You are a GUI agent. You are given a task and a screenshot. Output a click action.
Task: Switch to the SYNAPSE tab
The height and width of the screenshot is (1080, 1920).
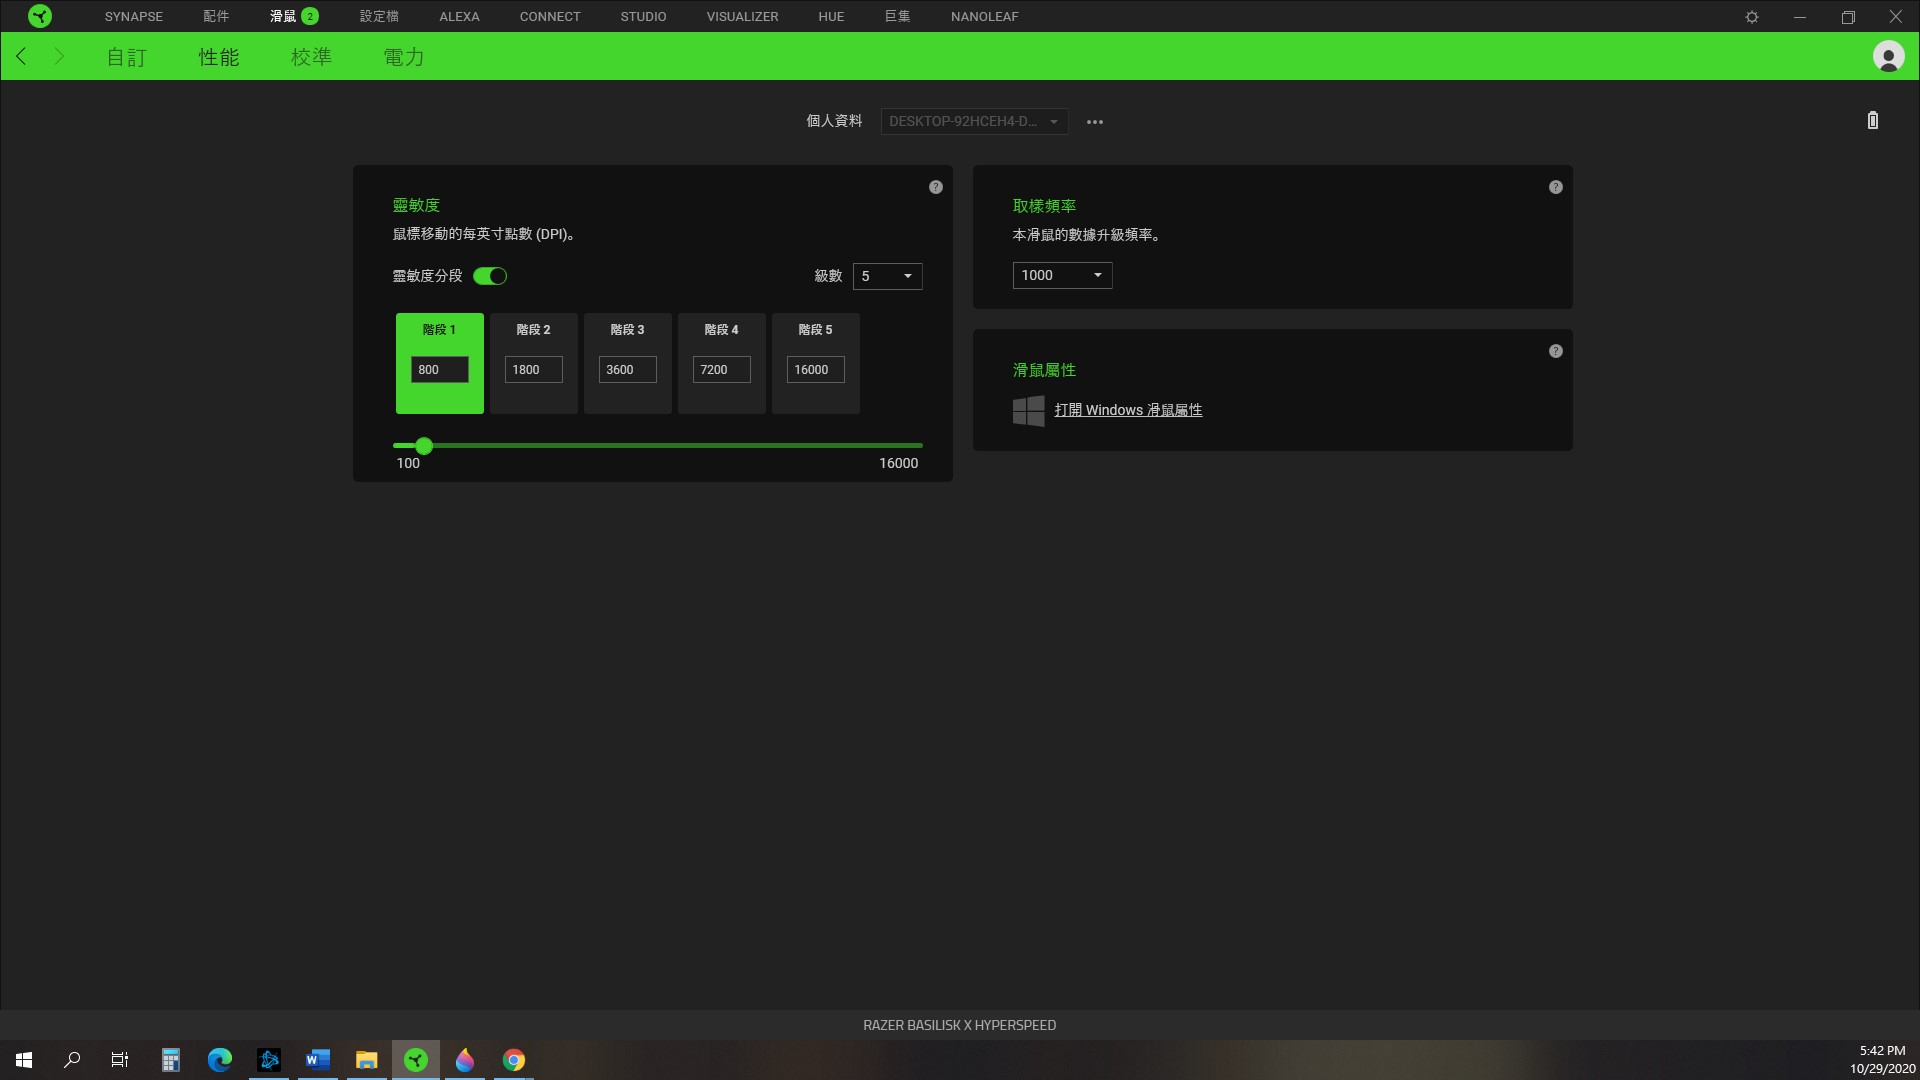(x=133, y=16)
